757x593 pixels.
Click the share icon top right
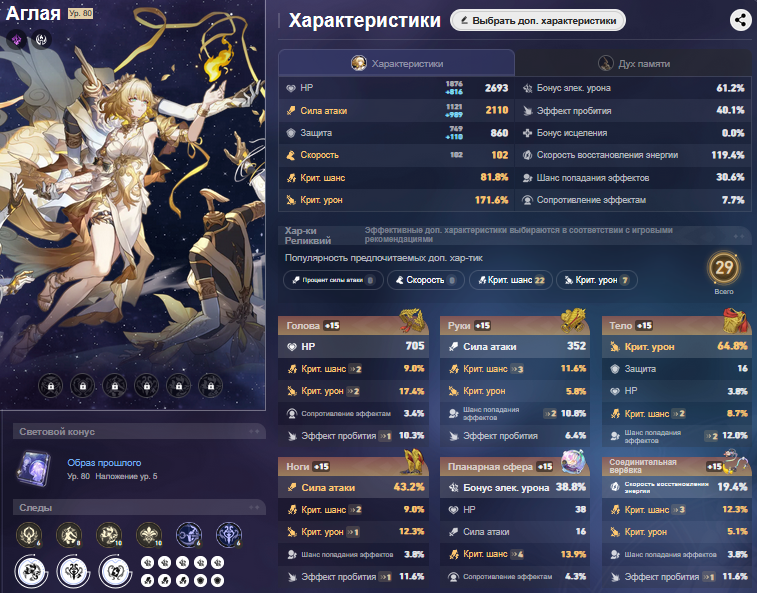coord(740,20)
